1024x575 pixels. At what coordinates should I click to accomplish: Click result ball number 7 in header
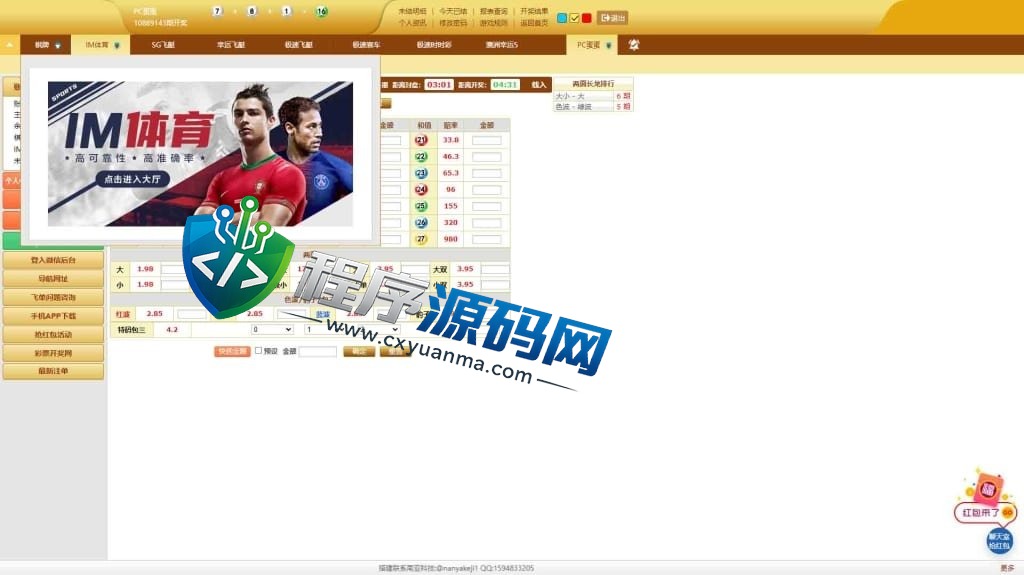(217, 11)
